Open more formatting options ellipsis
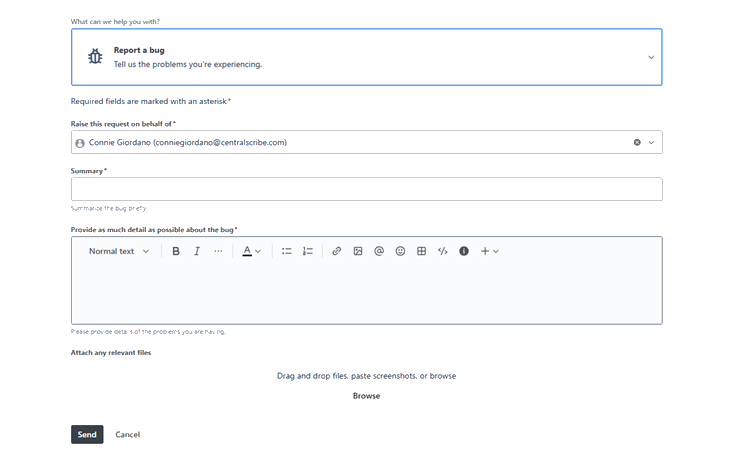The height and width of the screenshot is (460, 740). (x=218, y=251)
